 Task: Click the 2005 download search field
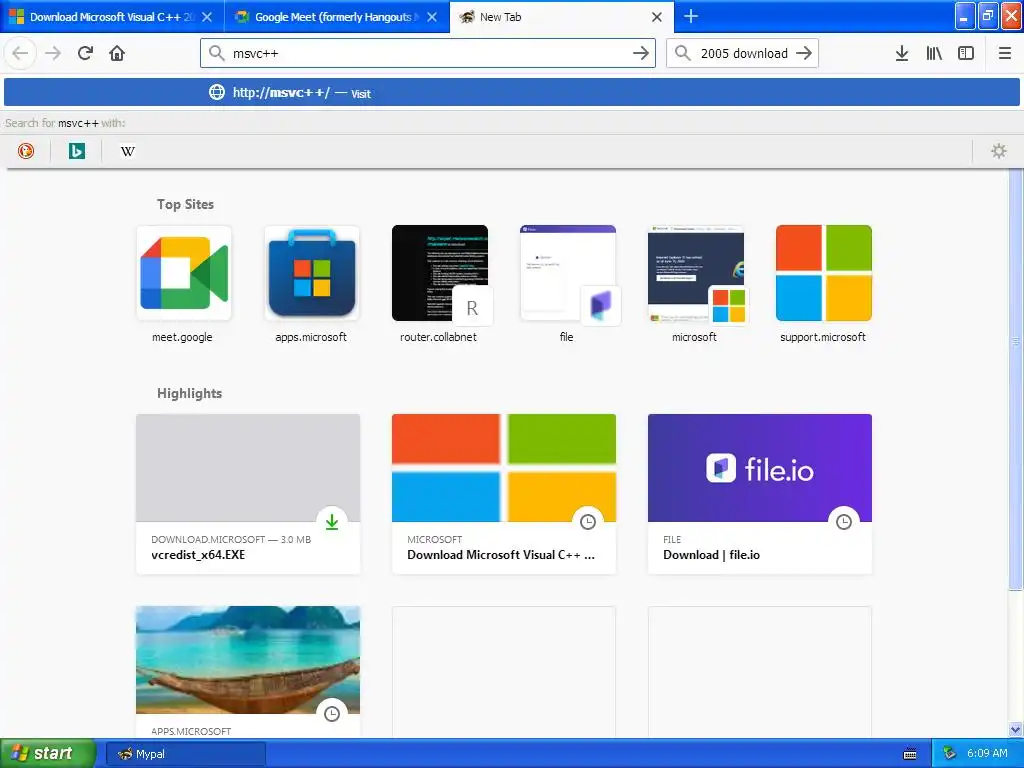pos(742,53)
